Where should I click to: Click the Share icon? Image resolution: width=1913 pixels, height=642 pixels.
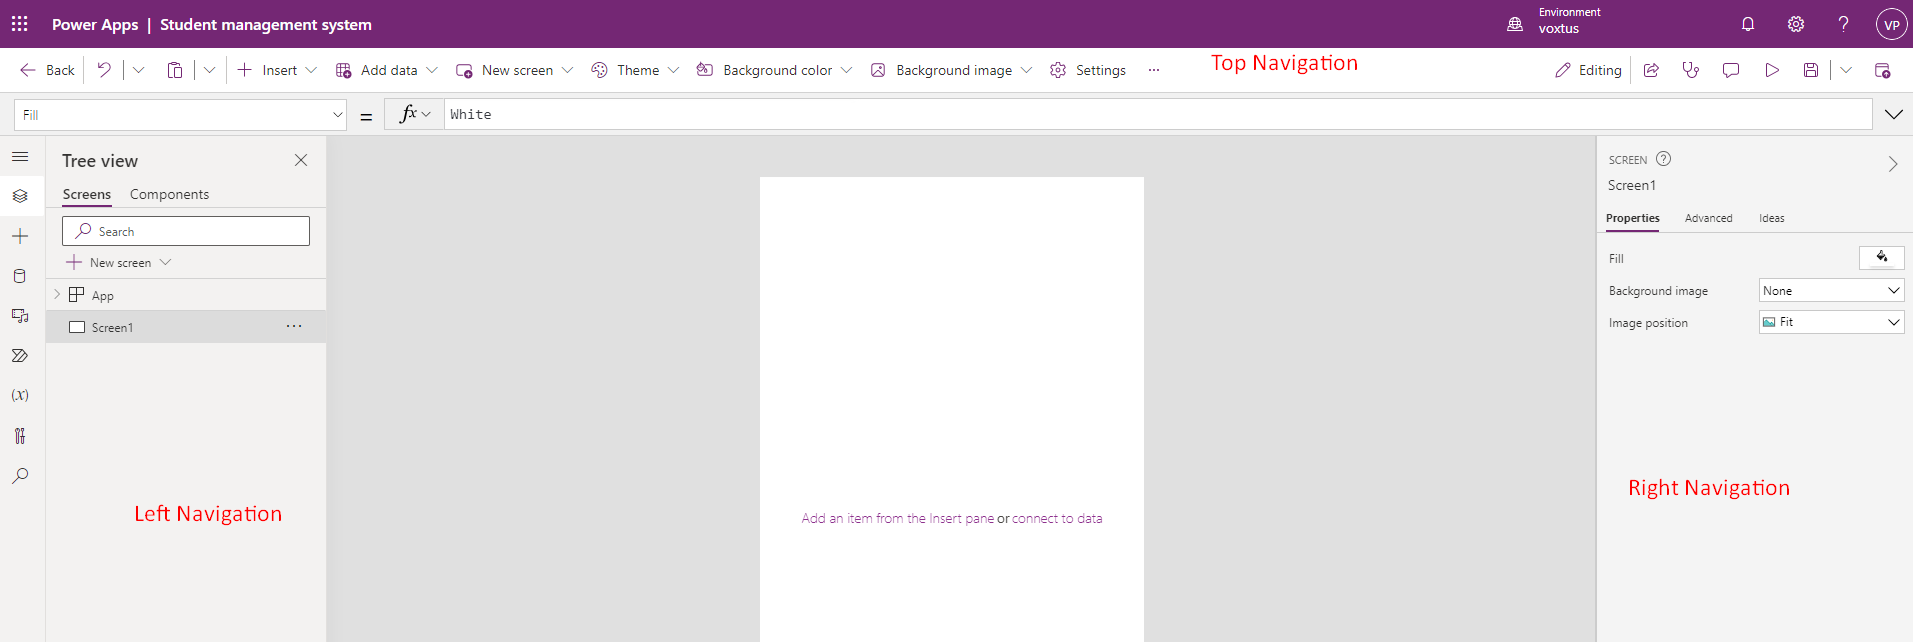1651,70
